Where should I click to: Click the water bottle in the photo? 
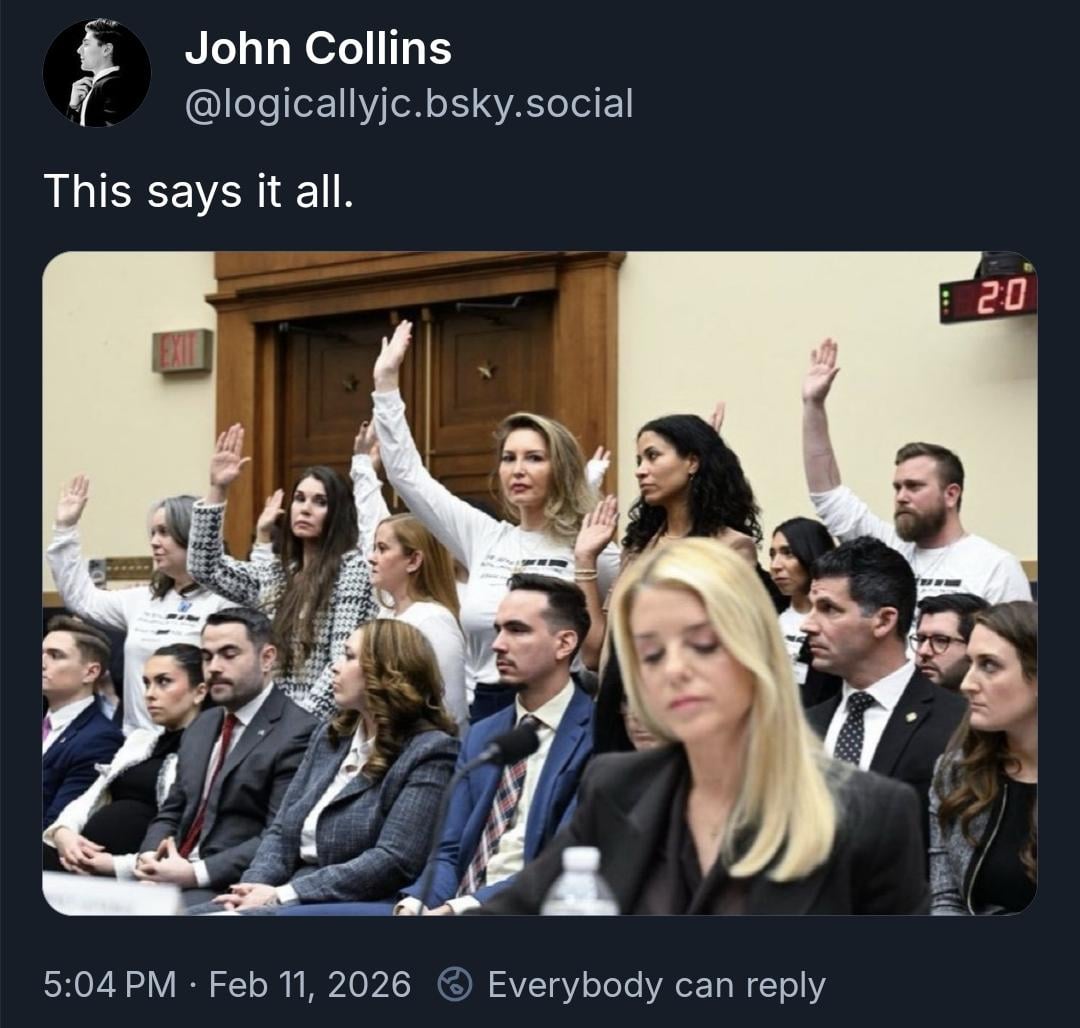(579, 882)
